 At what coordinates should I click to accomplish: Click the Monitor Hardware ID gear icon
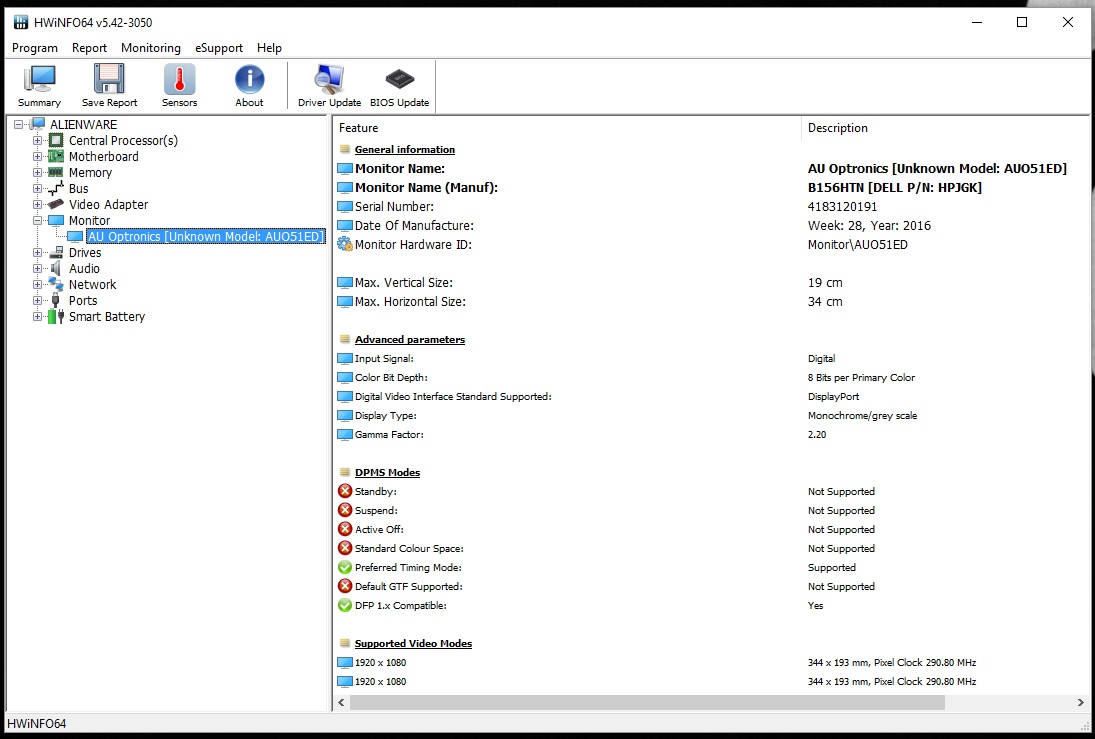344,244
